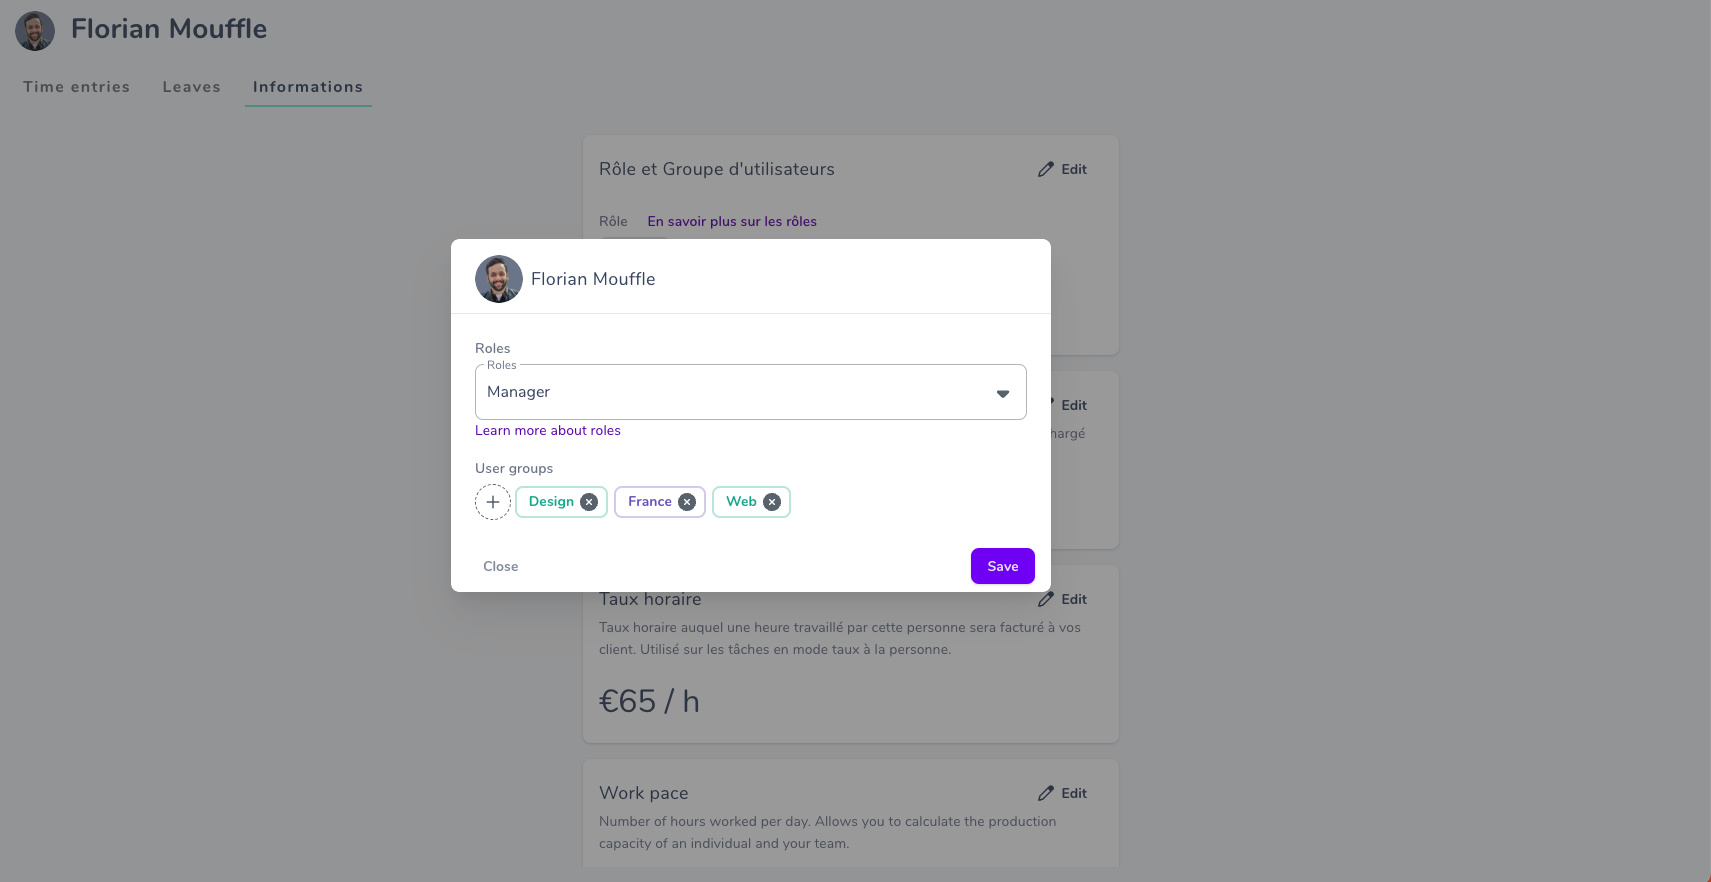
Task: Switch to the Time entries tab
Action: 77,87
